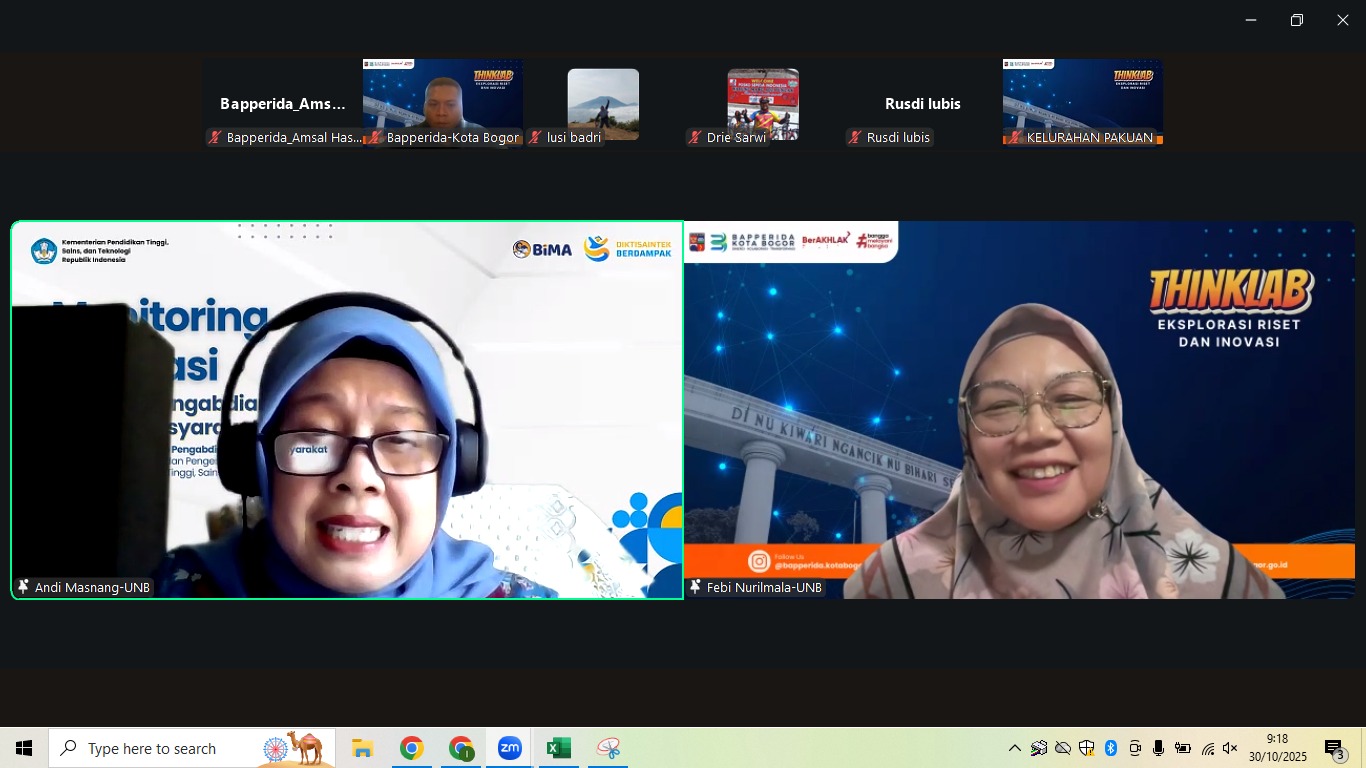The width and height of the screenshot is (1366, 768).
Task: Unmute system volume speaker icon
Action: (1230, 748)
